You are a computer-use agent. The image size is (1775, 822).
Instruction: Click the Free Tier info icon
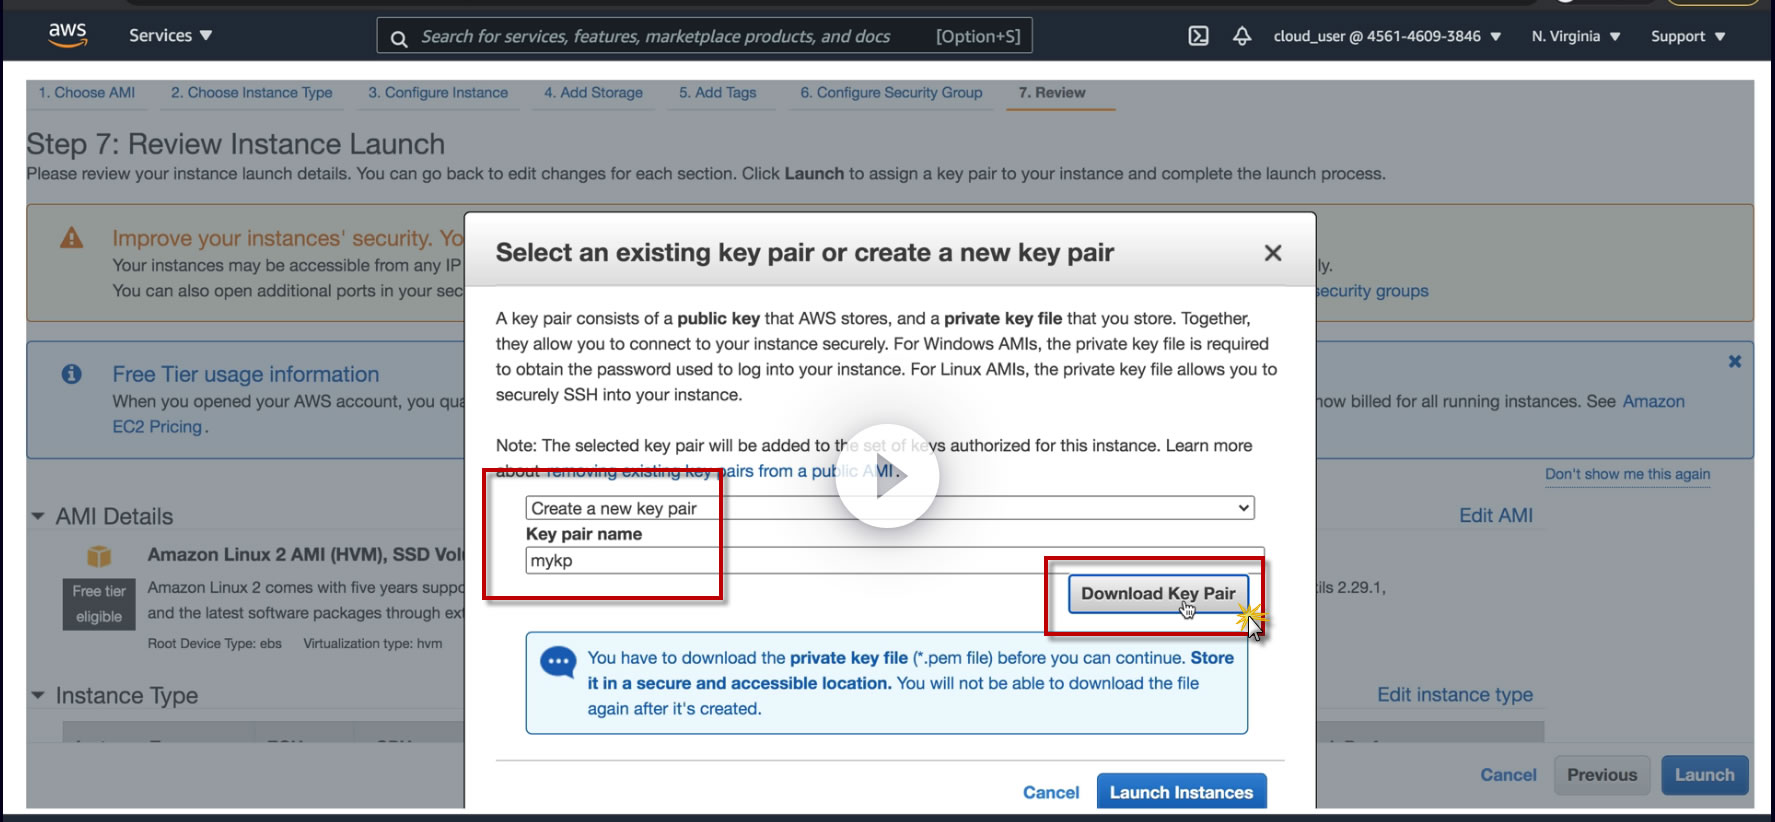pyautogui.click(x=72, y=374)
